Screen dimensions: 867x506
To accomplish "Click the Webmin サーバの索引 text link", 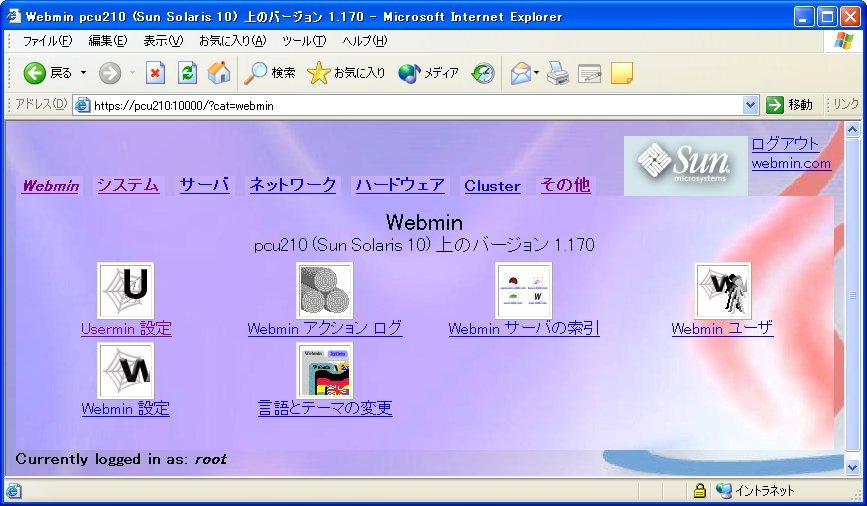I will (524, 328).
